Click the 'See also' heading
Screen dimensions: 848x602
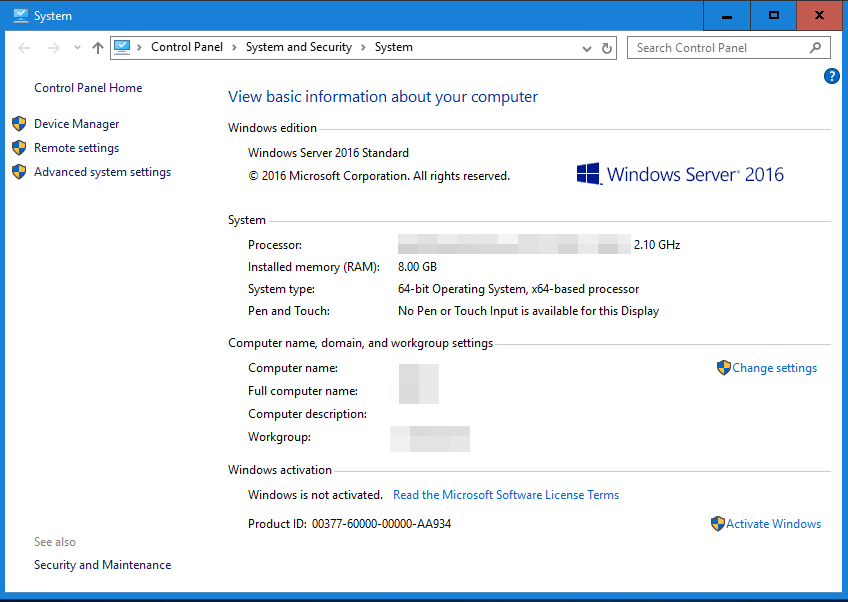(x=55, y=541)
